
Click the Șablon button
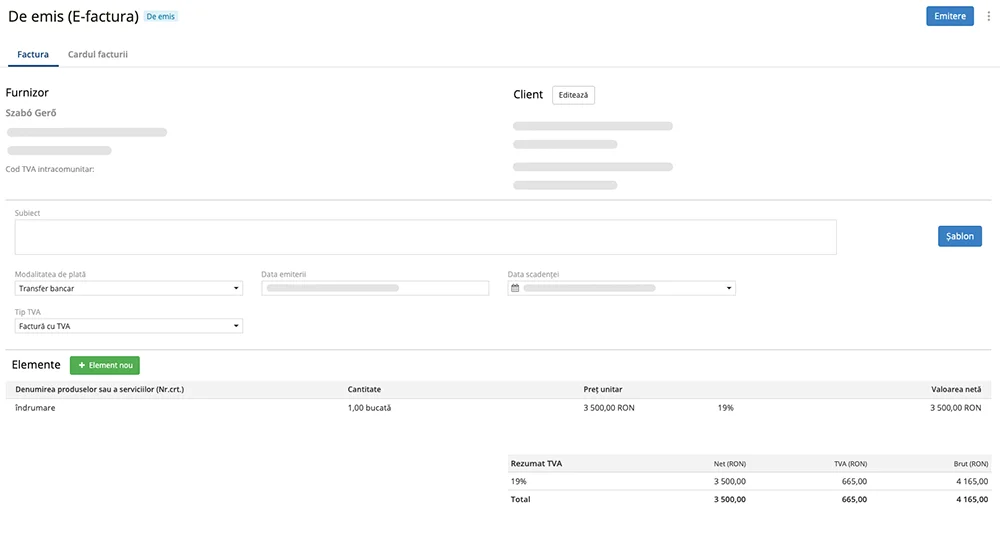[x=959, y=237]
